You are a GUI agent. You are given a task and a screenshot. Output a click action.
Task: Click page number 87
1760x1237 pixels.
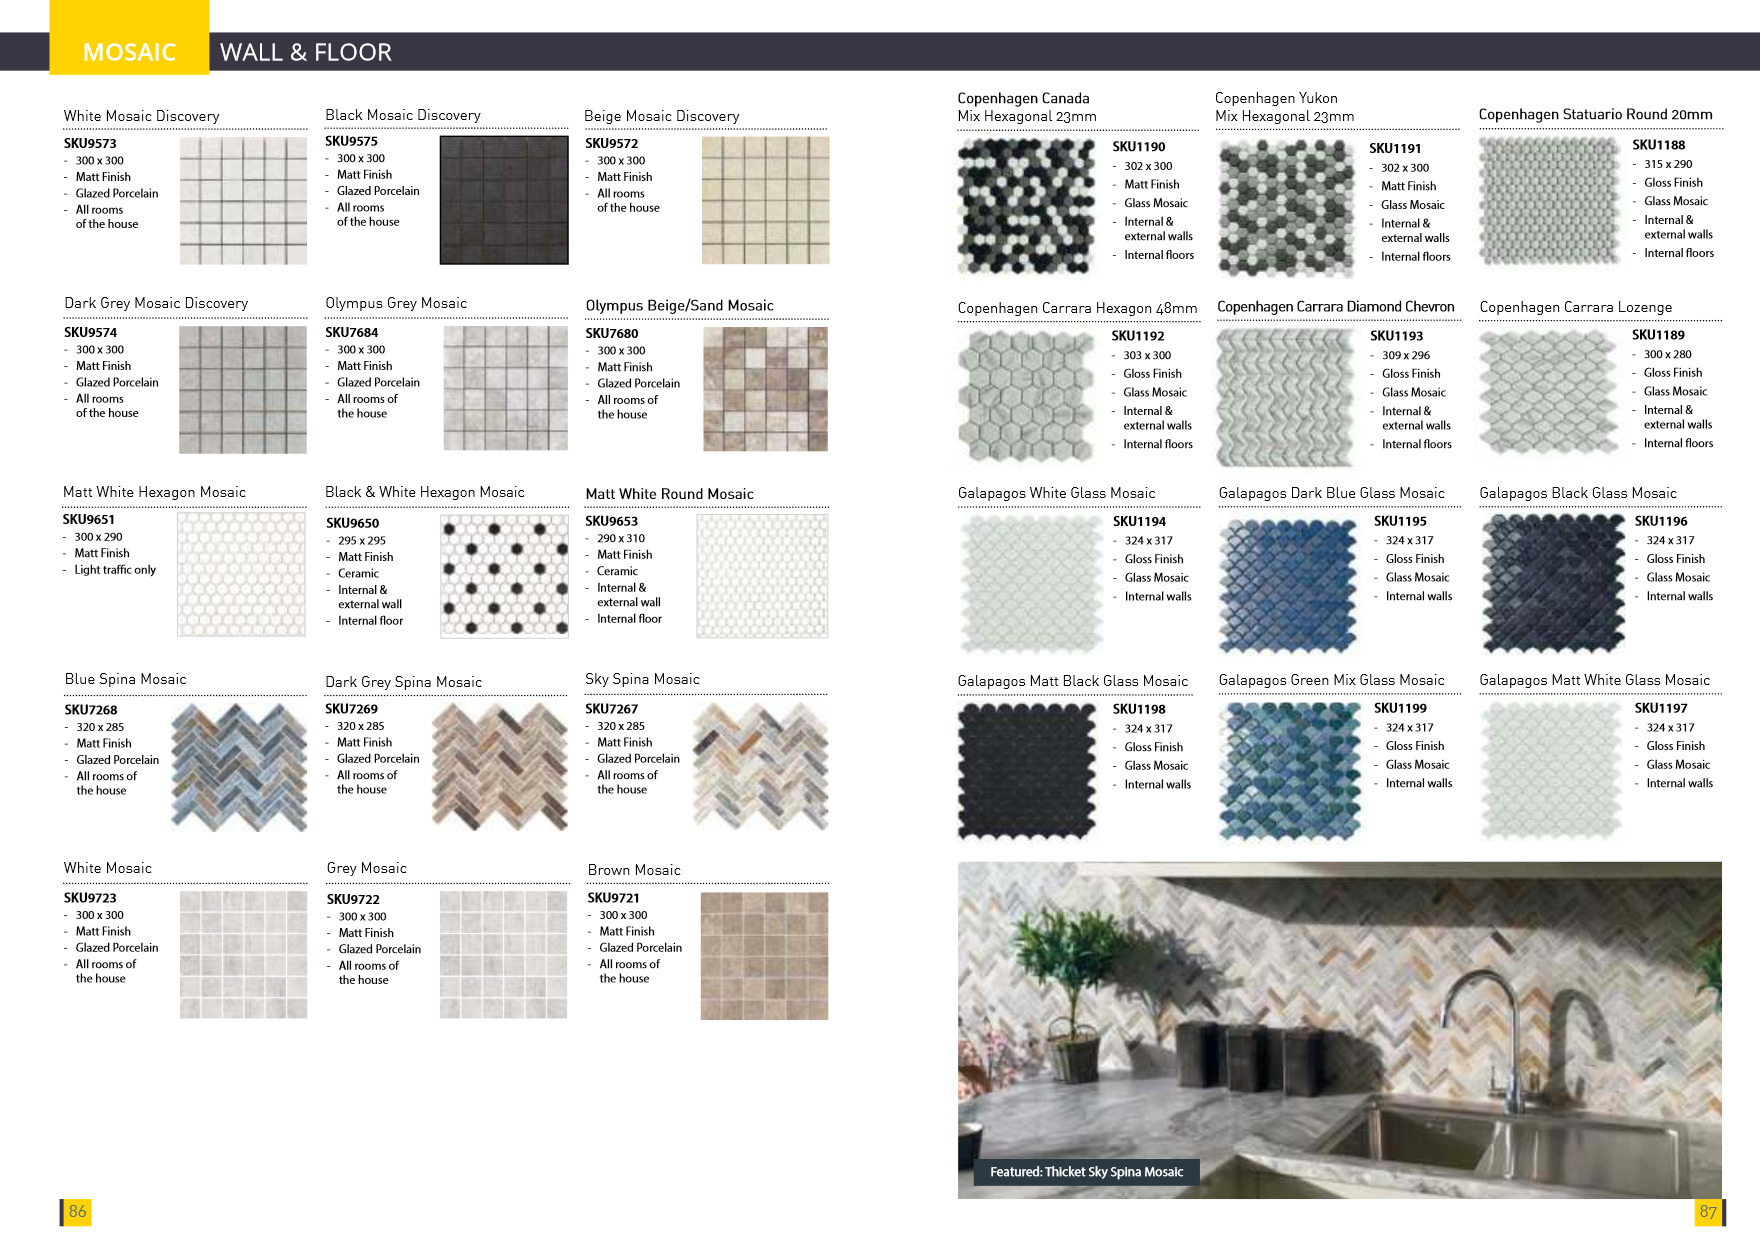[1707, 1210]
